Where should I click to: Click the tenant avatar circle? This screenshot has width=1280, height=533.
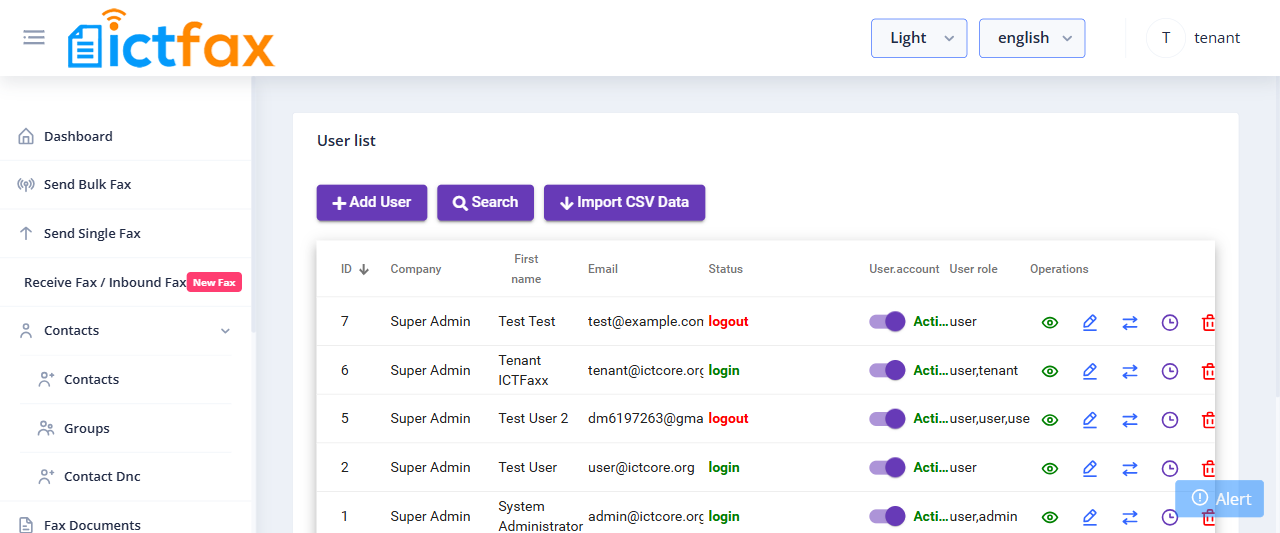(x=1166, y=38)
